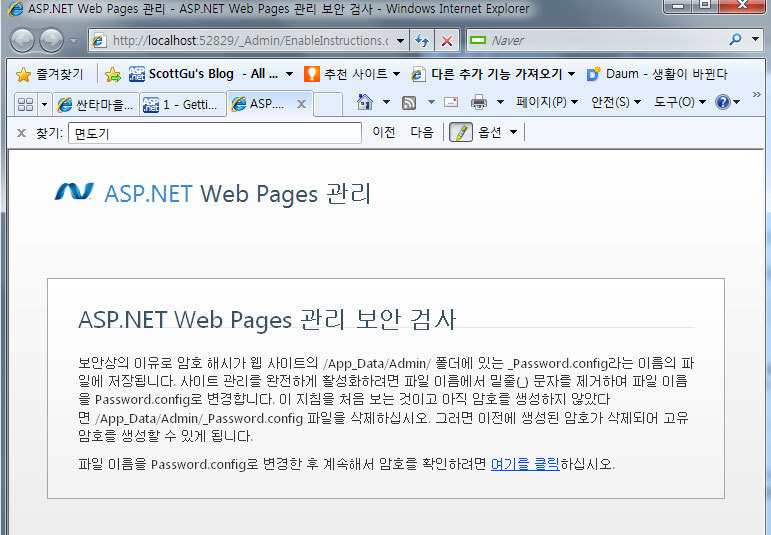Click the Read Mail envelope icon

pos(451,102)
